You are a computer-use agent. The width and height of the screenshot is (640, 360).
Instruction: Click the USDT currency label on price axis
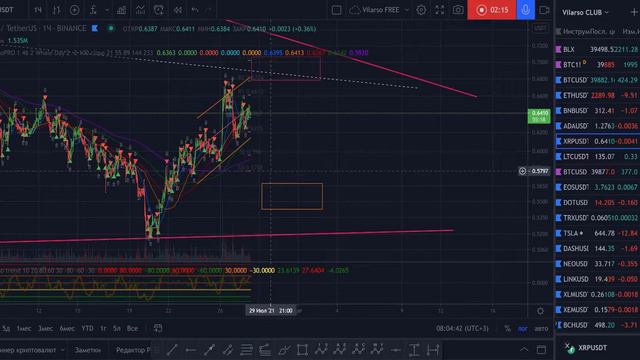[540, 28]
